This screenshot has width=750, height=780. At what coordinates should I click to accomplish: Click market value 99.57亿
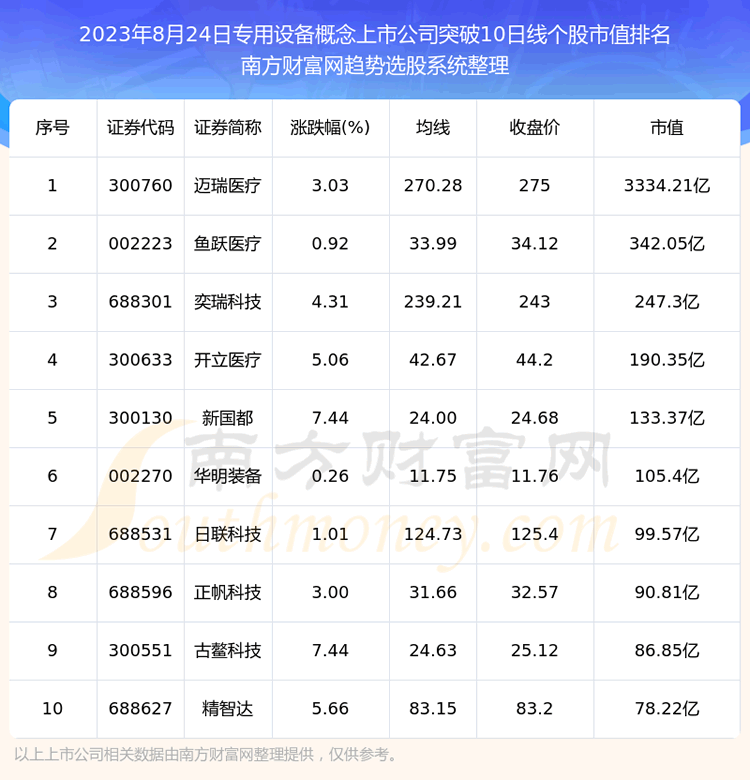click(667, 534)
